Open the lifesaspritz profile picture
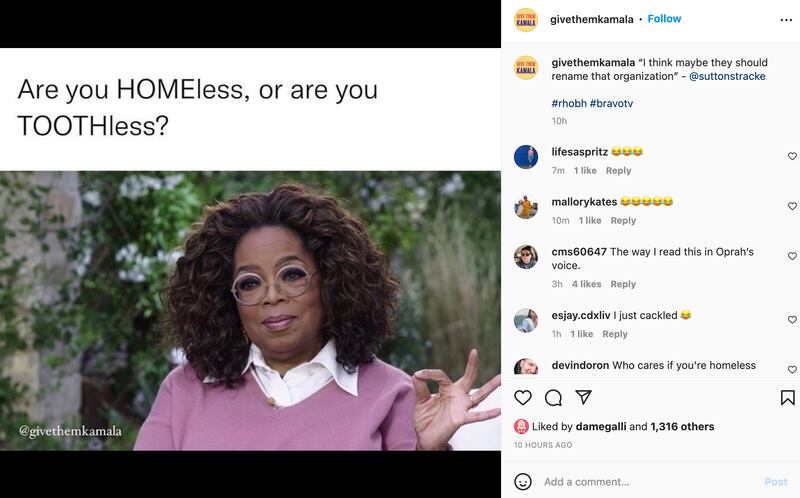This screenshot has height=498, width=800. click(x=526, y=157)
